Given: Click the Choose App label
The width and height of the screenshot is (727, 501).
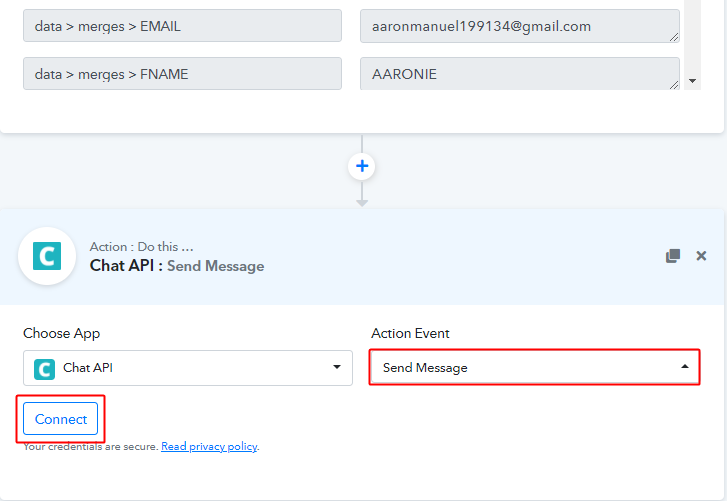Looking at the screenshot, I should click(x=62, y=333).
